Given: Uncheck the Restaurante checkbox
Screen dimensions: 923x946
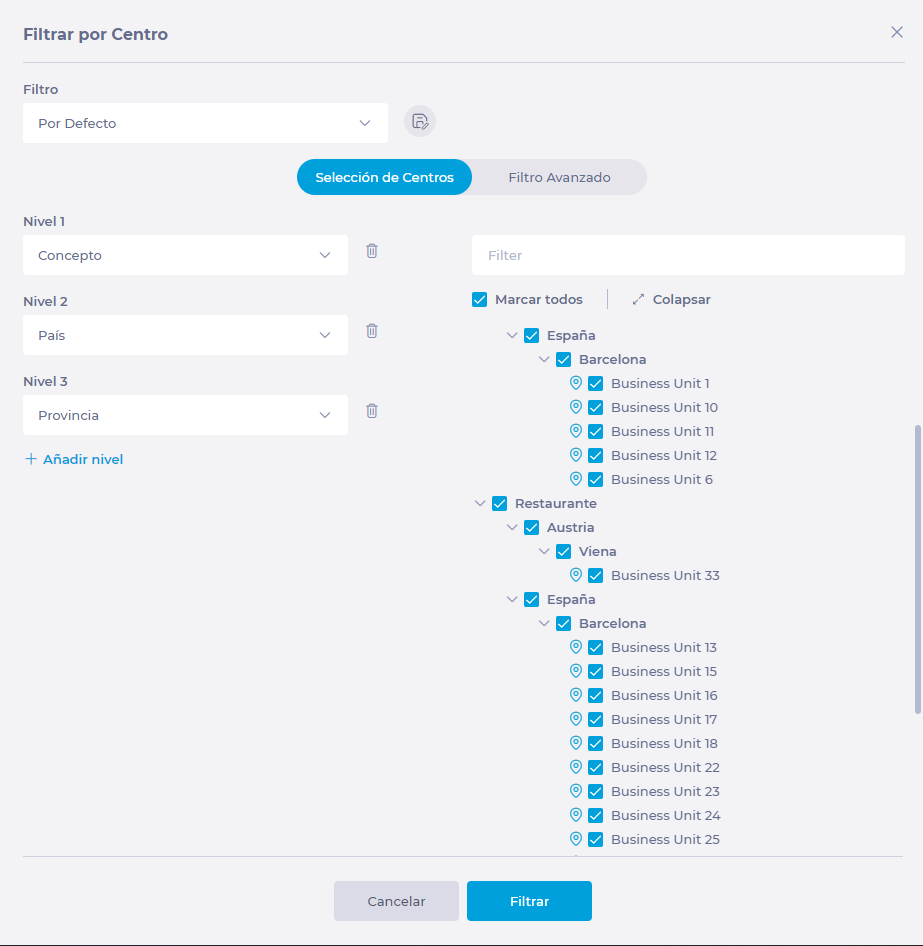Looking at the screenshot, I should point(500,504).
